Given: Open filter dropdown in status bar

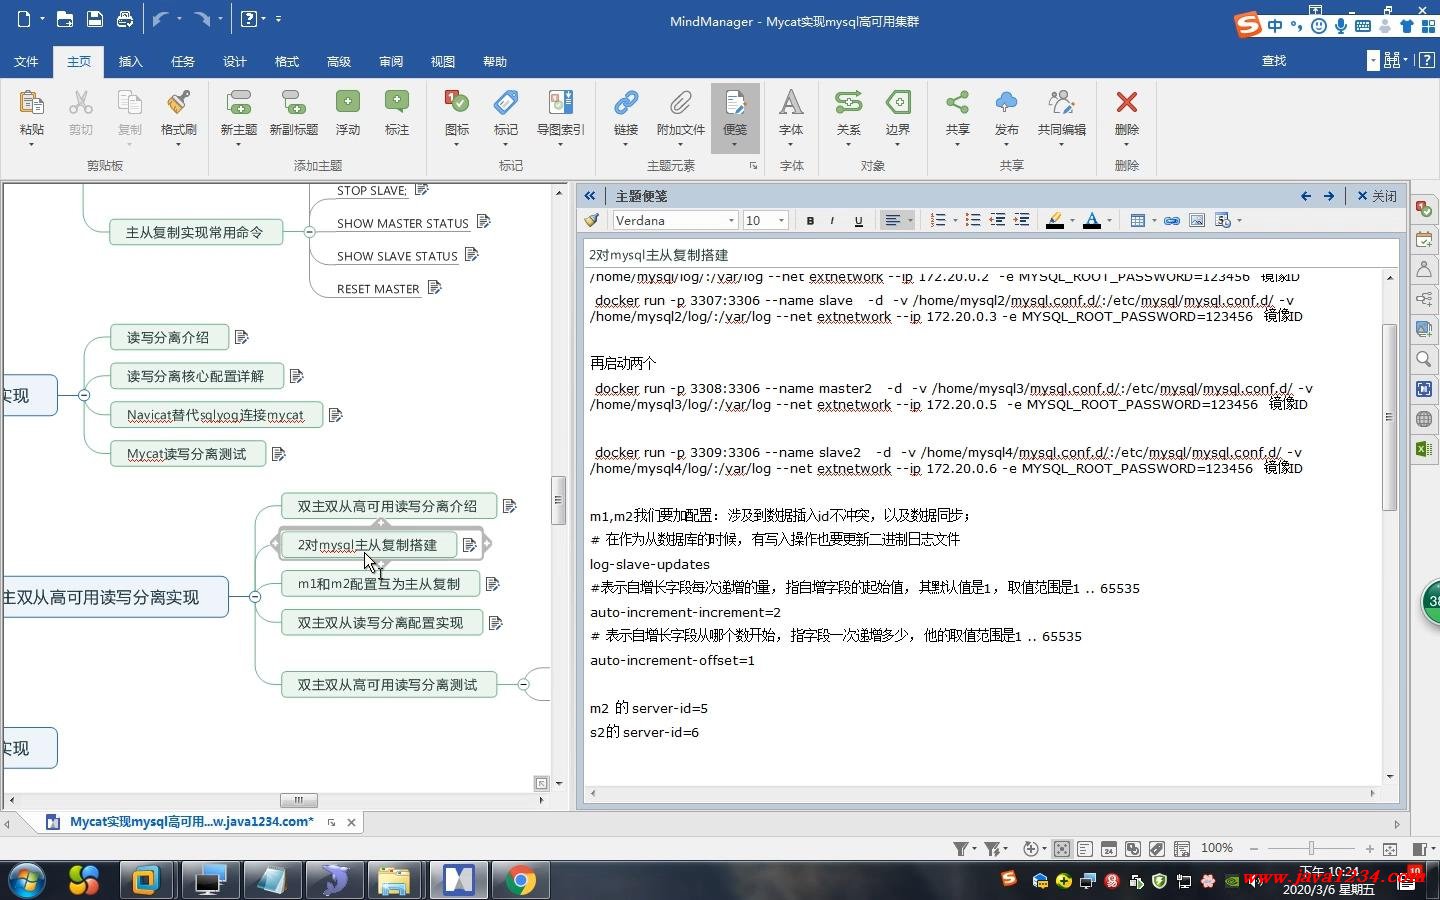Looking at the screenshot, I should click(975, 849).
